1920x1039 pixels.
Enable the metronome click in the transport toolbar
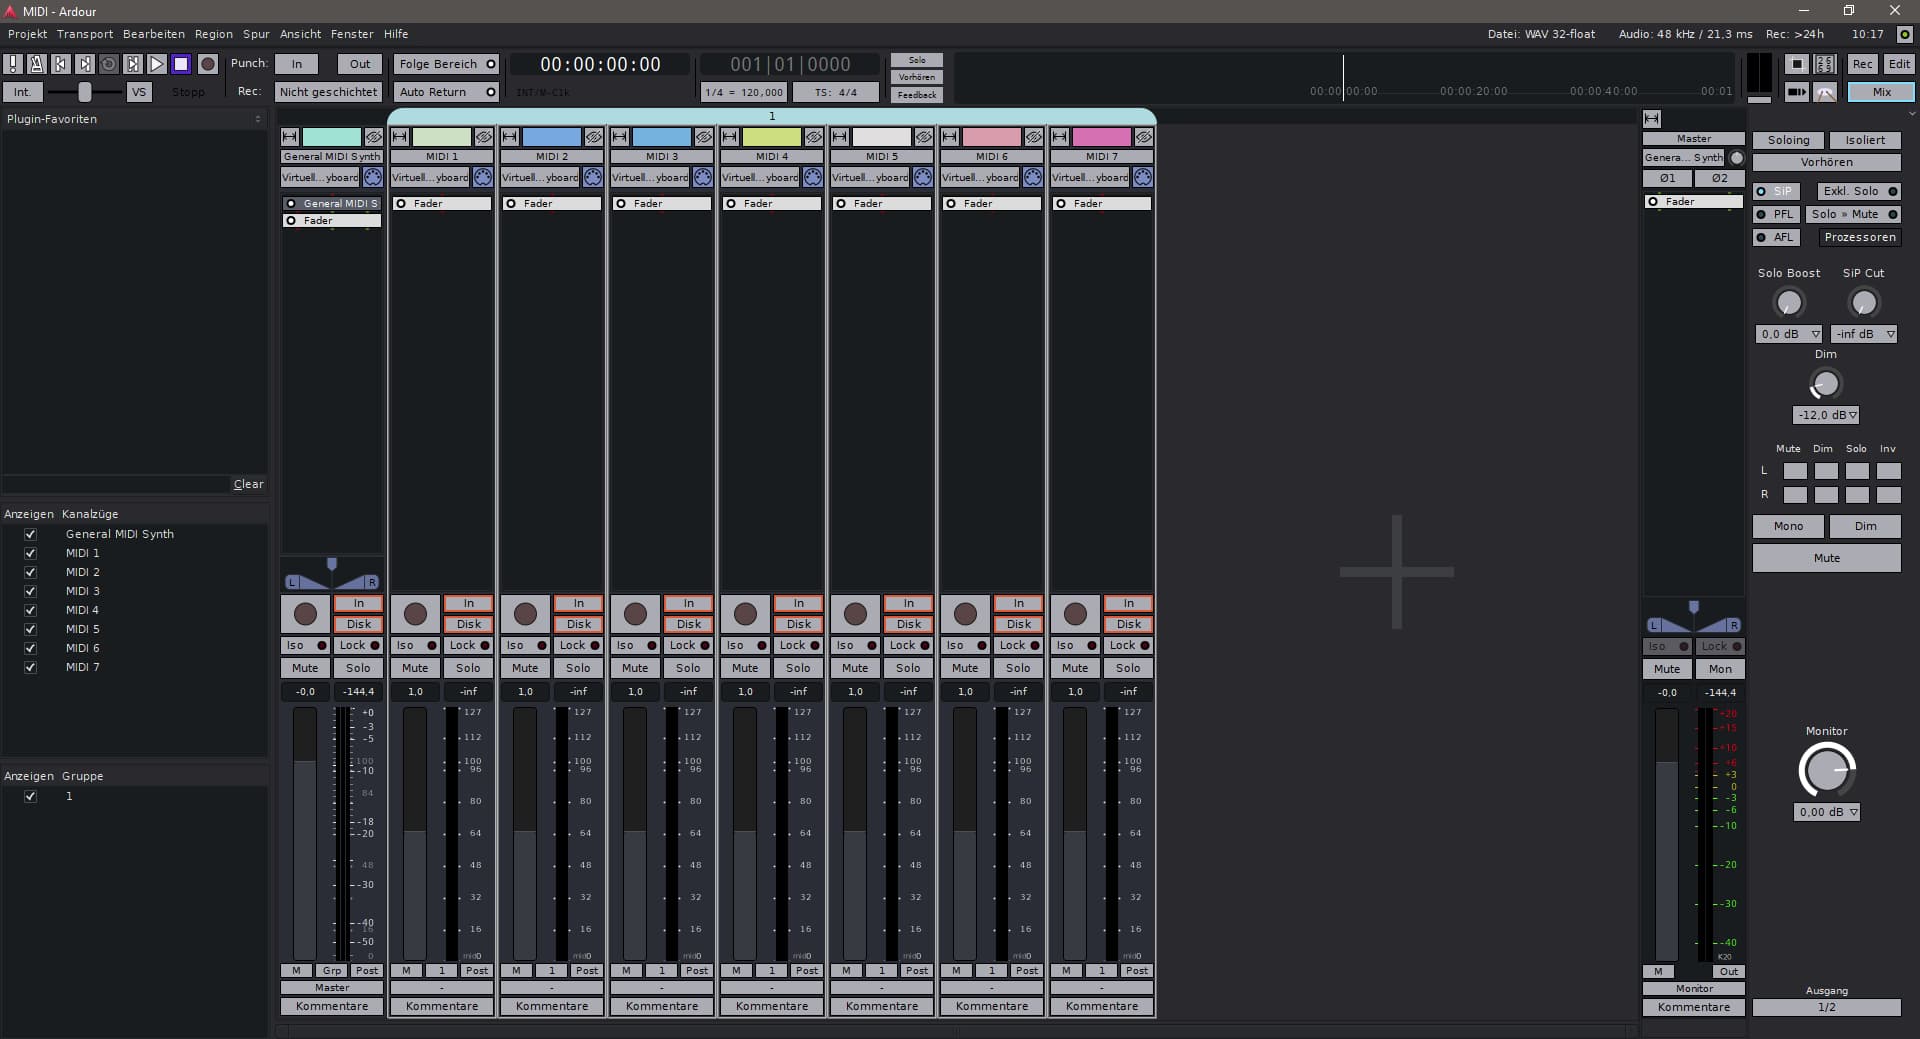pos(36,64)
